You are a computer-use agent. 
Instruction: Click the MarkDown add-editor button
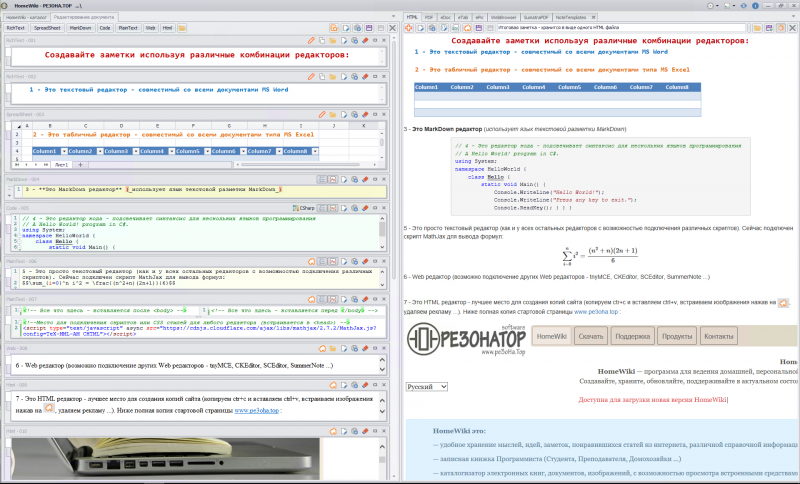pyautogui.click(x=80, y=28)
